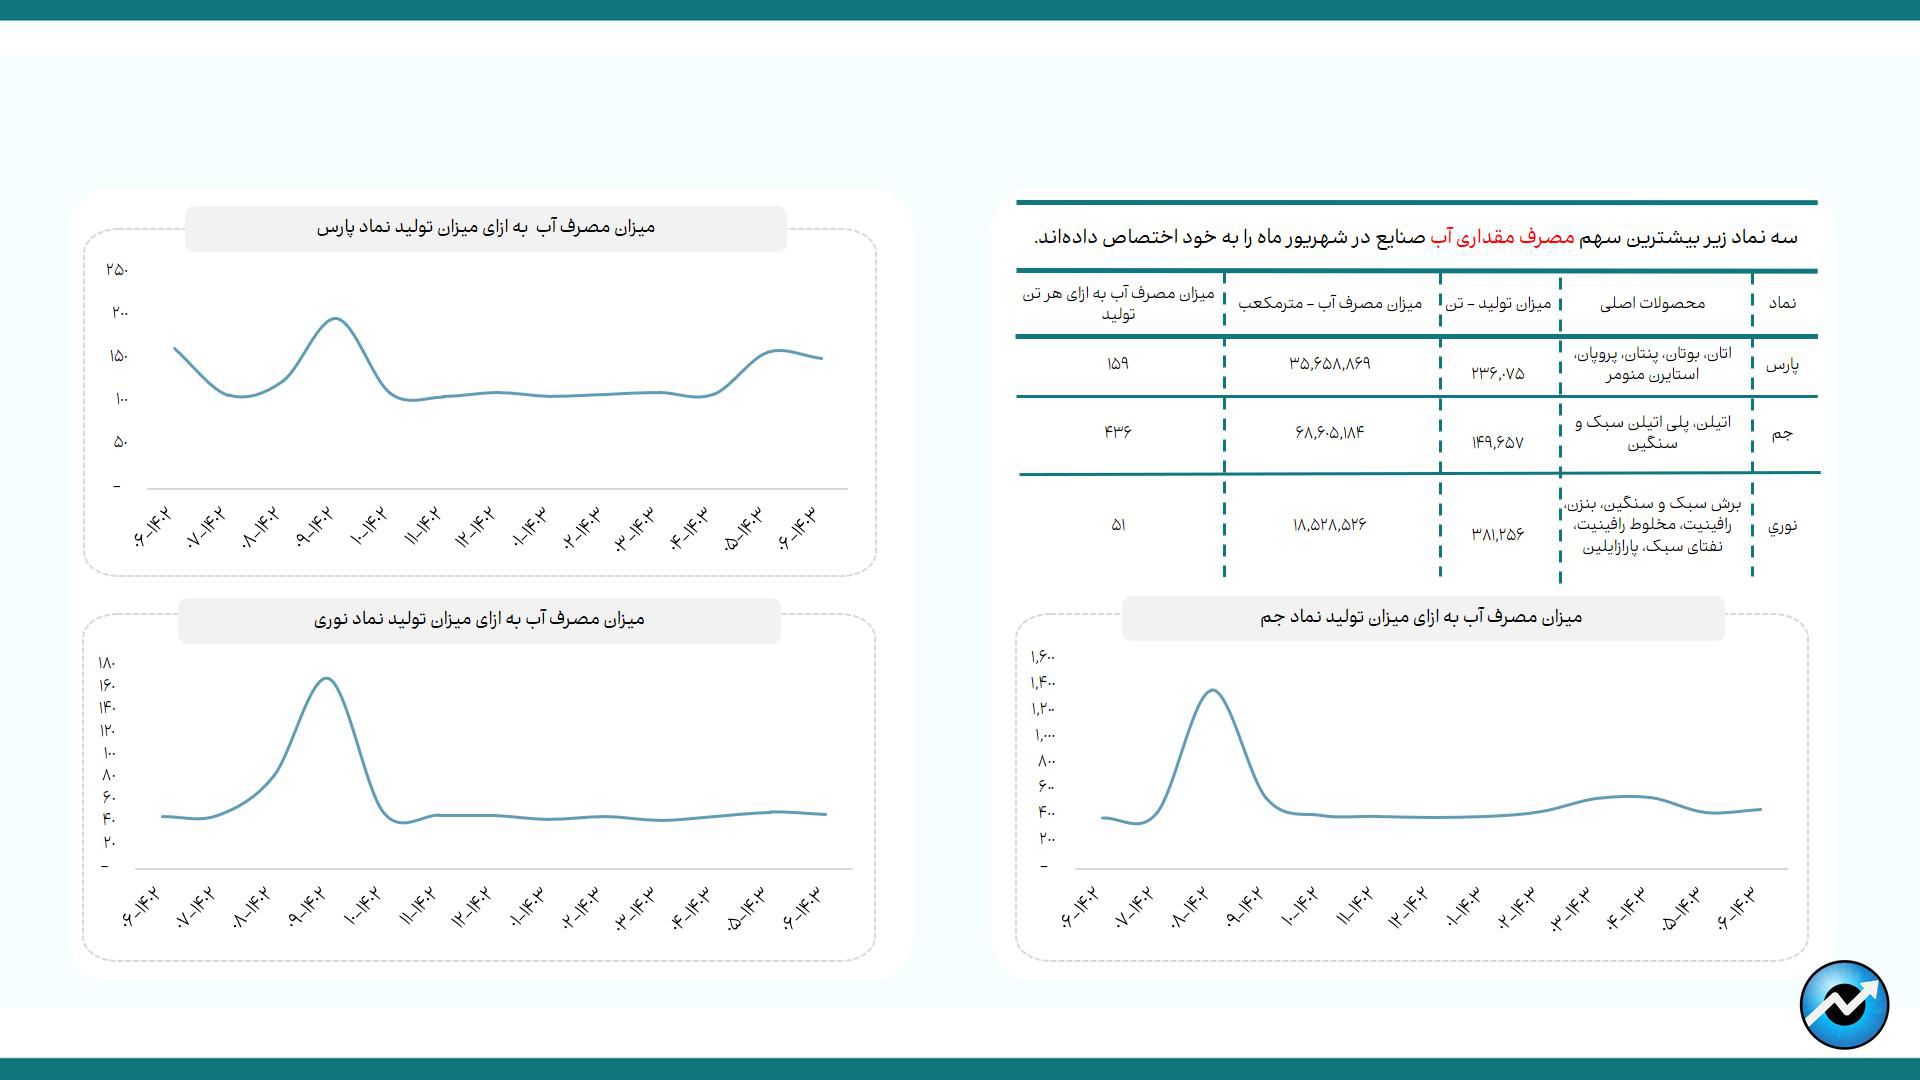Viewport: 1920px width, 1080px height.
Task: Click ۱۴۰۳-۰۶ date label in پارس chart
Action: coord(798,527)
